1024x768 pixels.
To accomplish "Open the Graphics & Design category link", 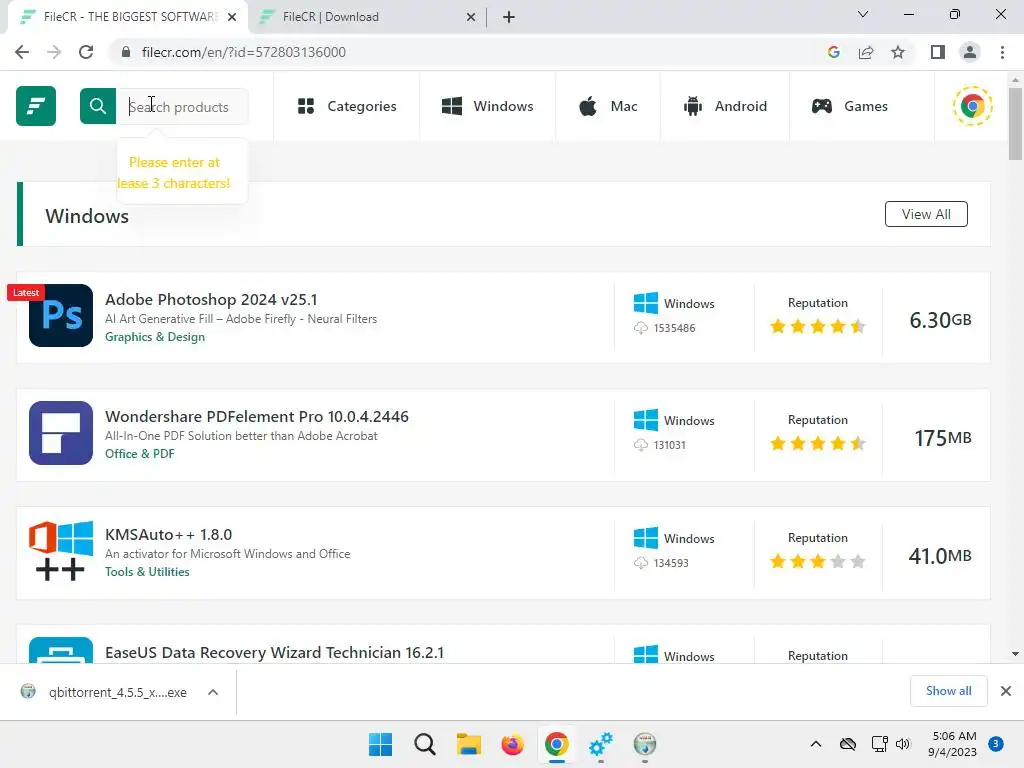I will [155, 337].
